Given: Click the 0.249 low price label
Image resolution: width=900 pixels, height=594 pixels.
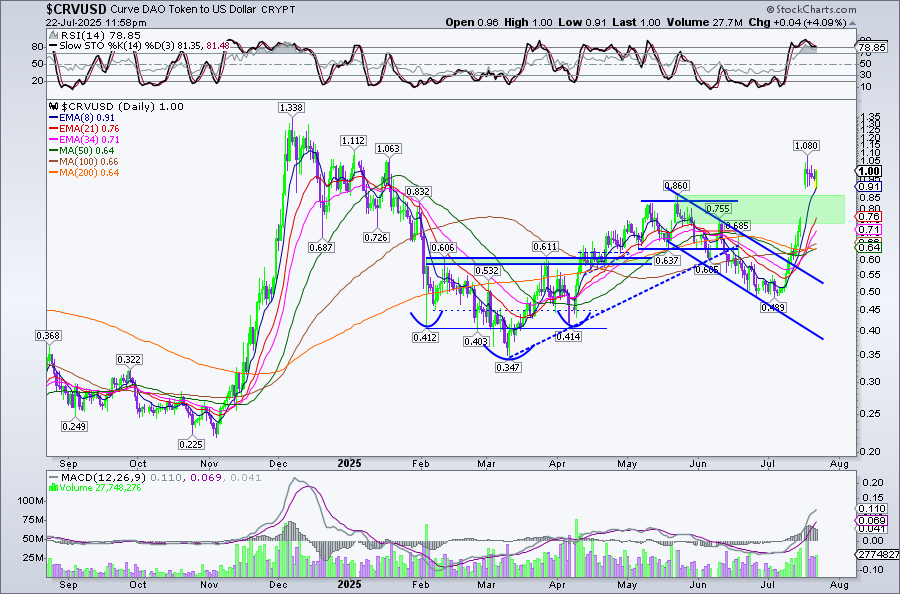Looking at the screenshot, I should tap(75, 426).
